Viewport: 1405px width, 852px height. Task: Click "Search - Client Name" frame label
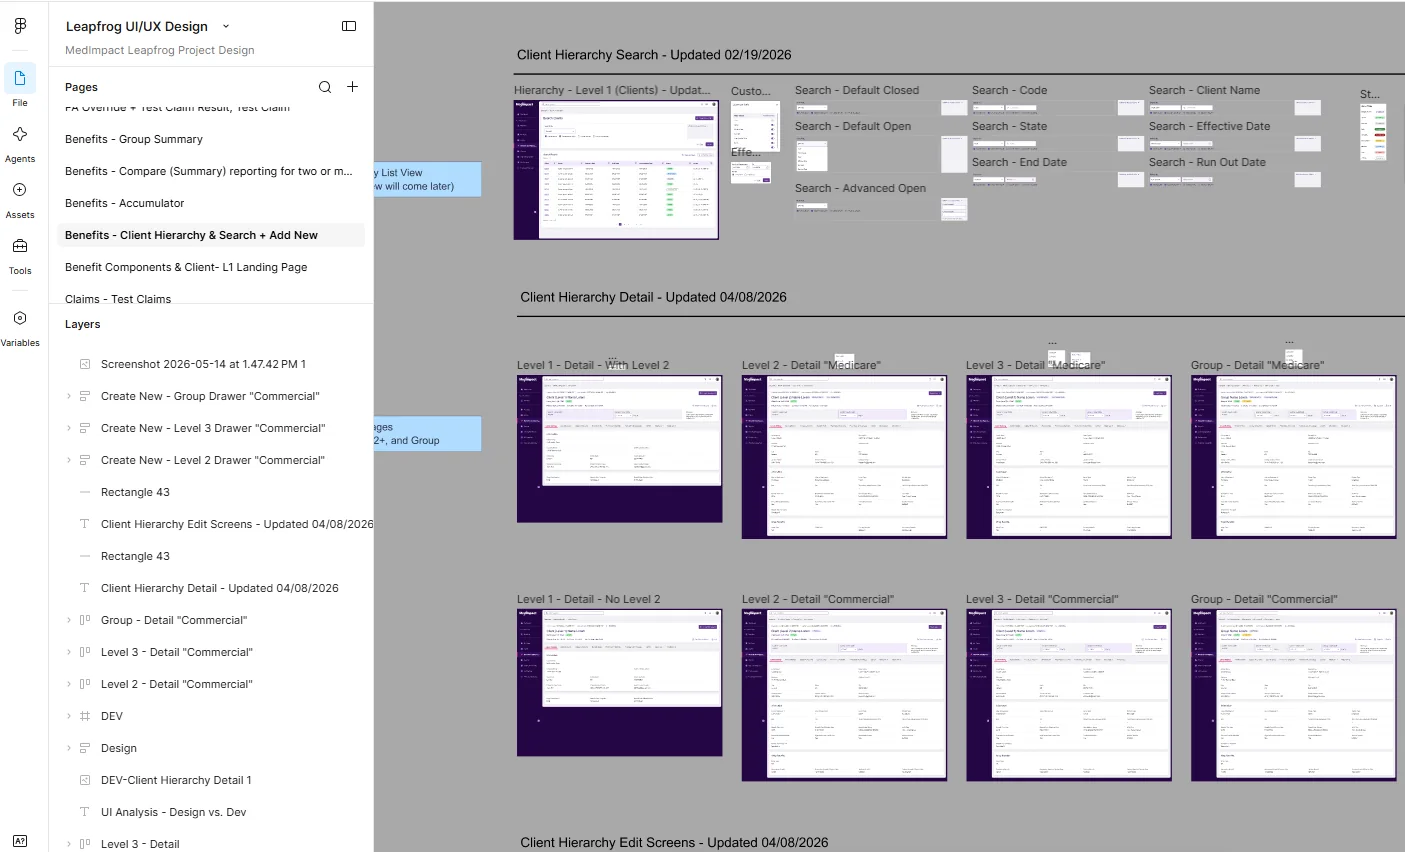click(x=1204, y=90)
